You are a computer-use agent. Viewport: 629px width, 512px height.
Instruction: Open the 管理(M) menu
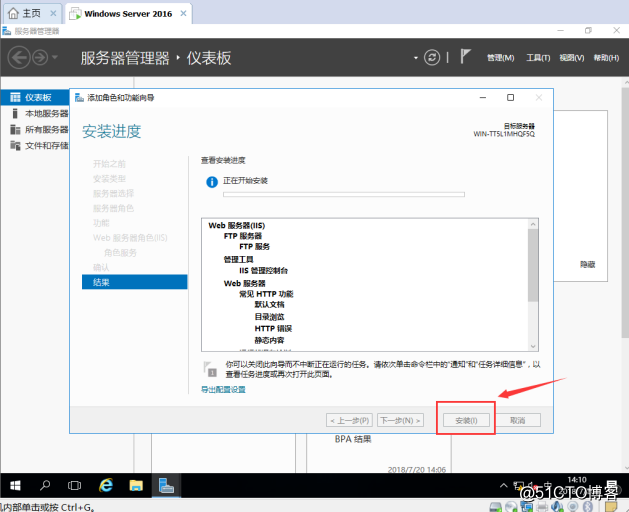point(500,58)
